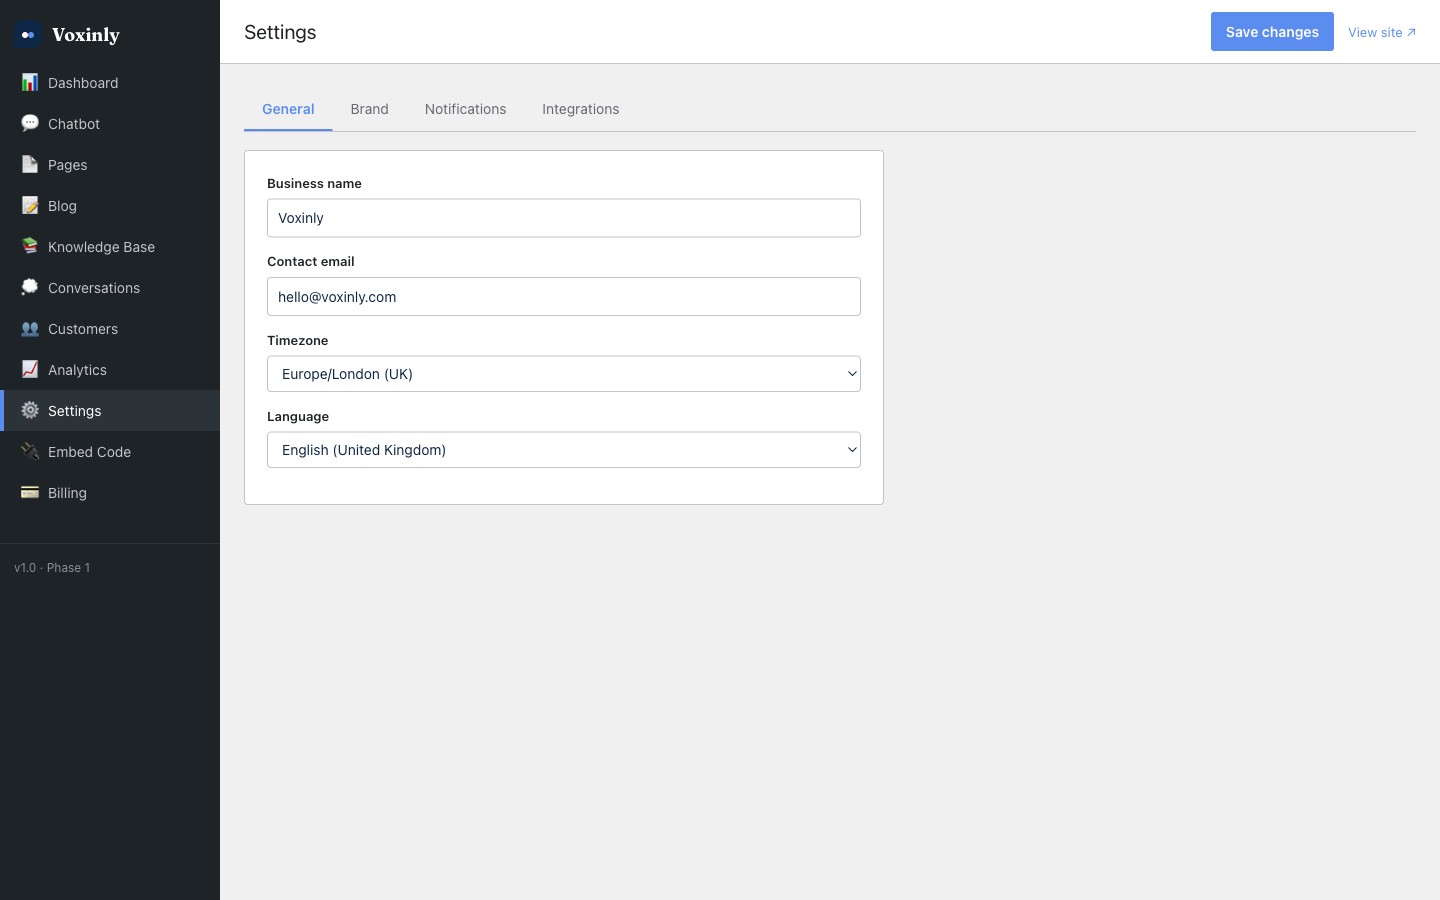Navigate to Analytics
Screen dimensions: 1440x900
point(110,370)
